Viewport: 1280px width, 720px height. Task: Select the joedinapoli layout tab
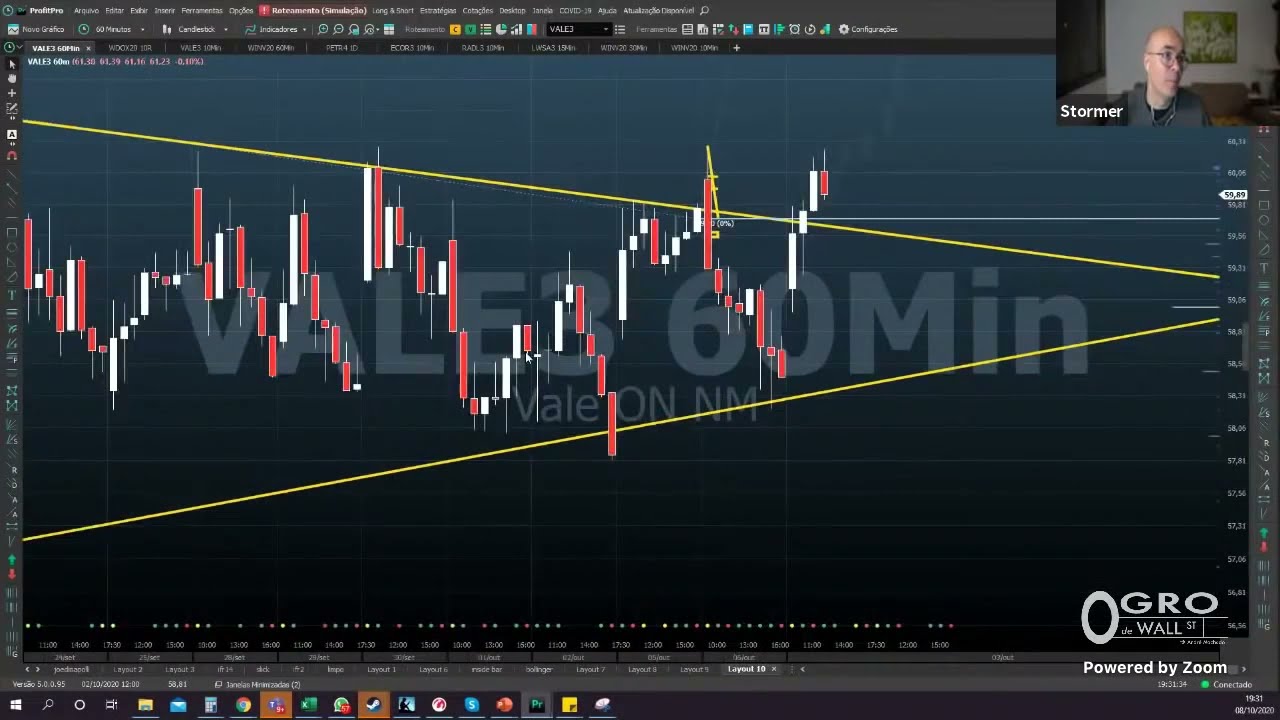pyautogui.click(x=72, y=669)
